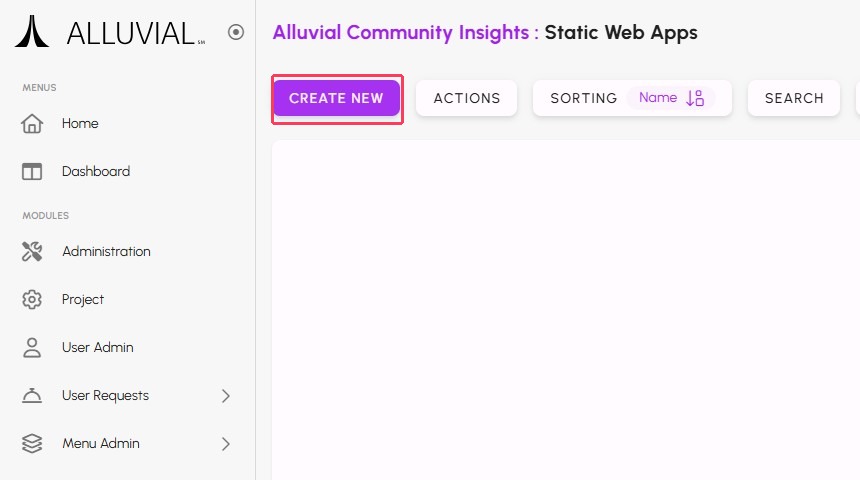
Task: Click the Alluvial logo icon
Action: point(32,32)
